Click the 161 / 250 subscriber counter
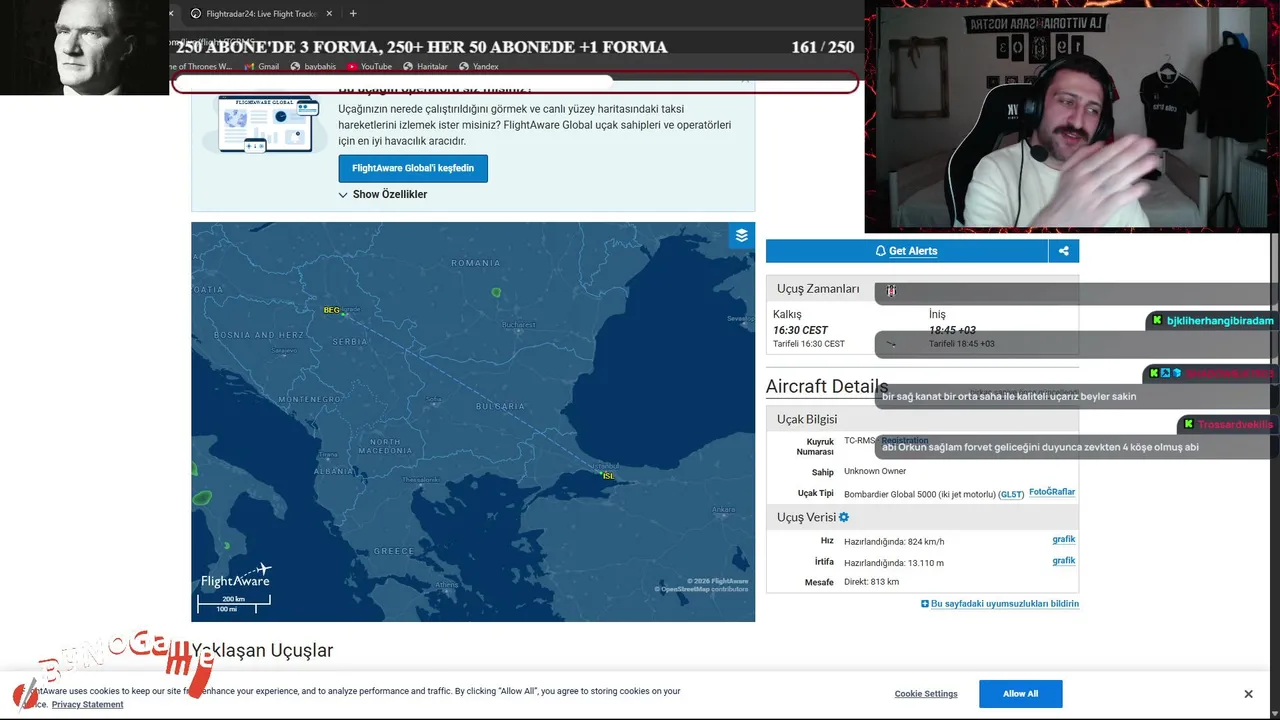 (823, 47)
